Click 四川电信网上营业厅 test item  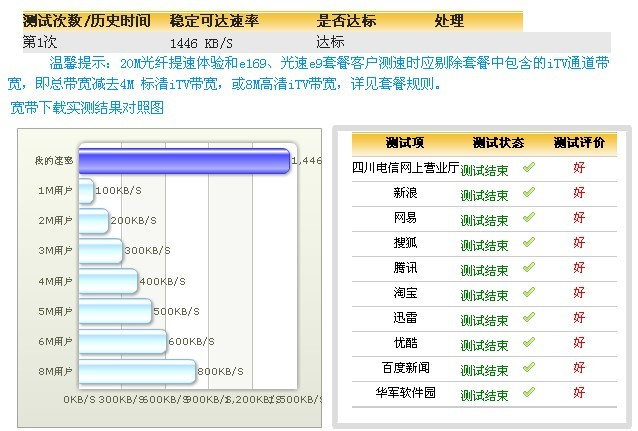tap(406, 167)
